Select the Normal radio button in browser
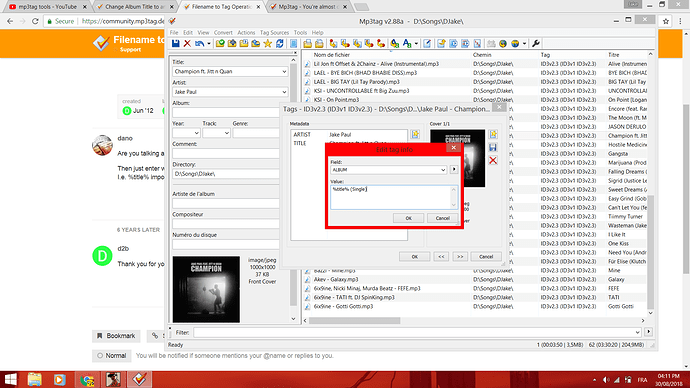The width and height of the screenshot is (690, 388). 100,355
